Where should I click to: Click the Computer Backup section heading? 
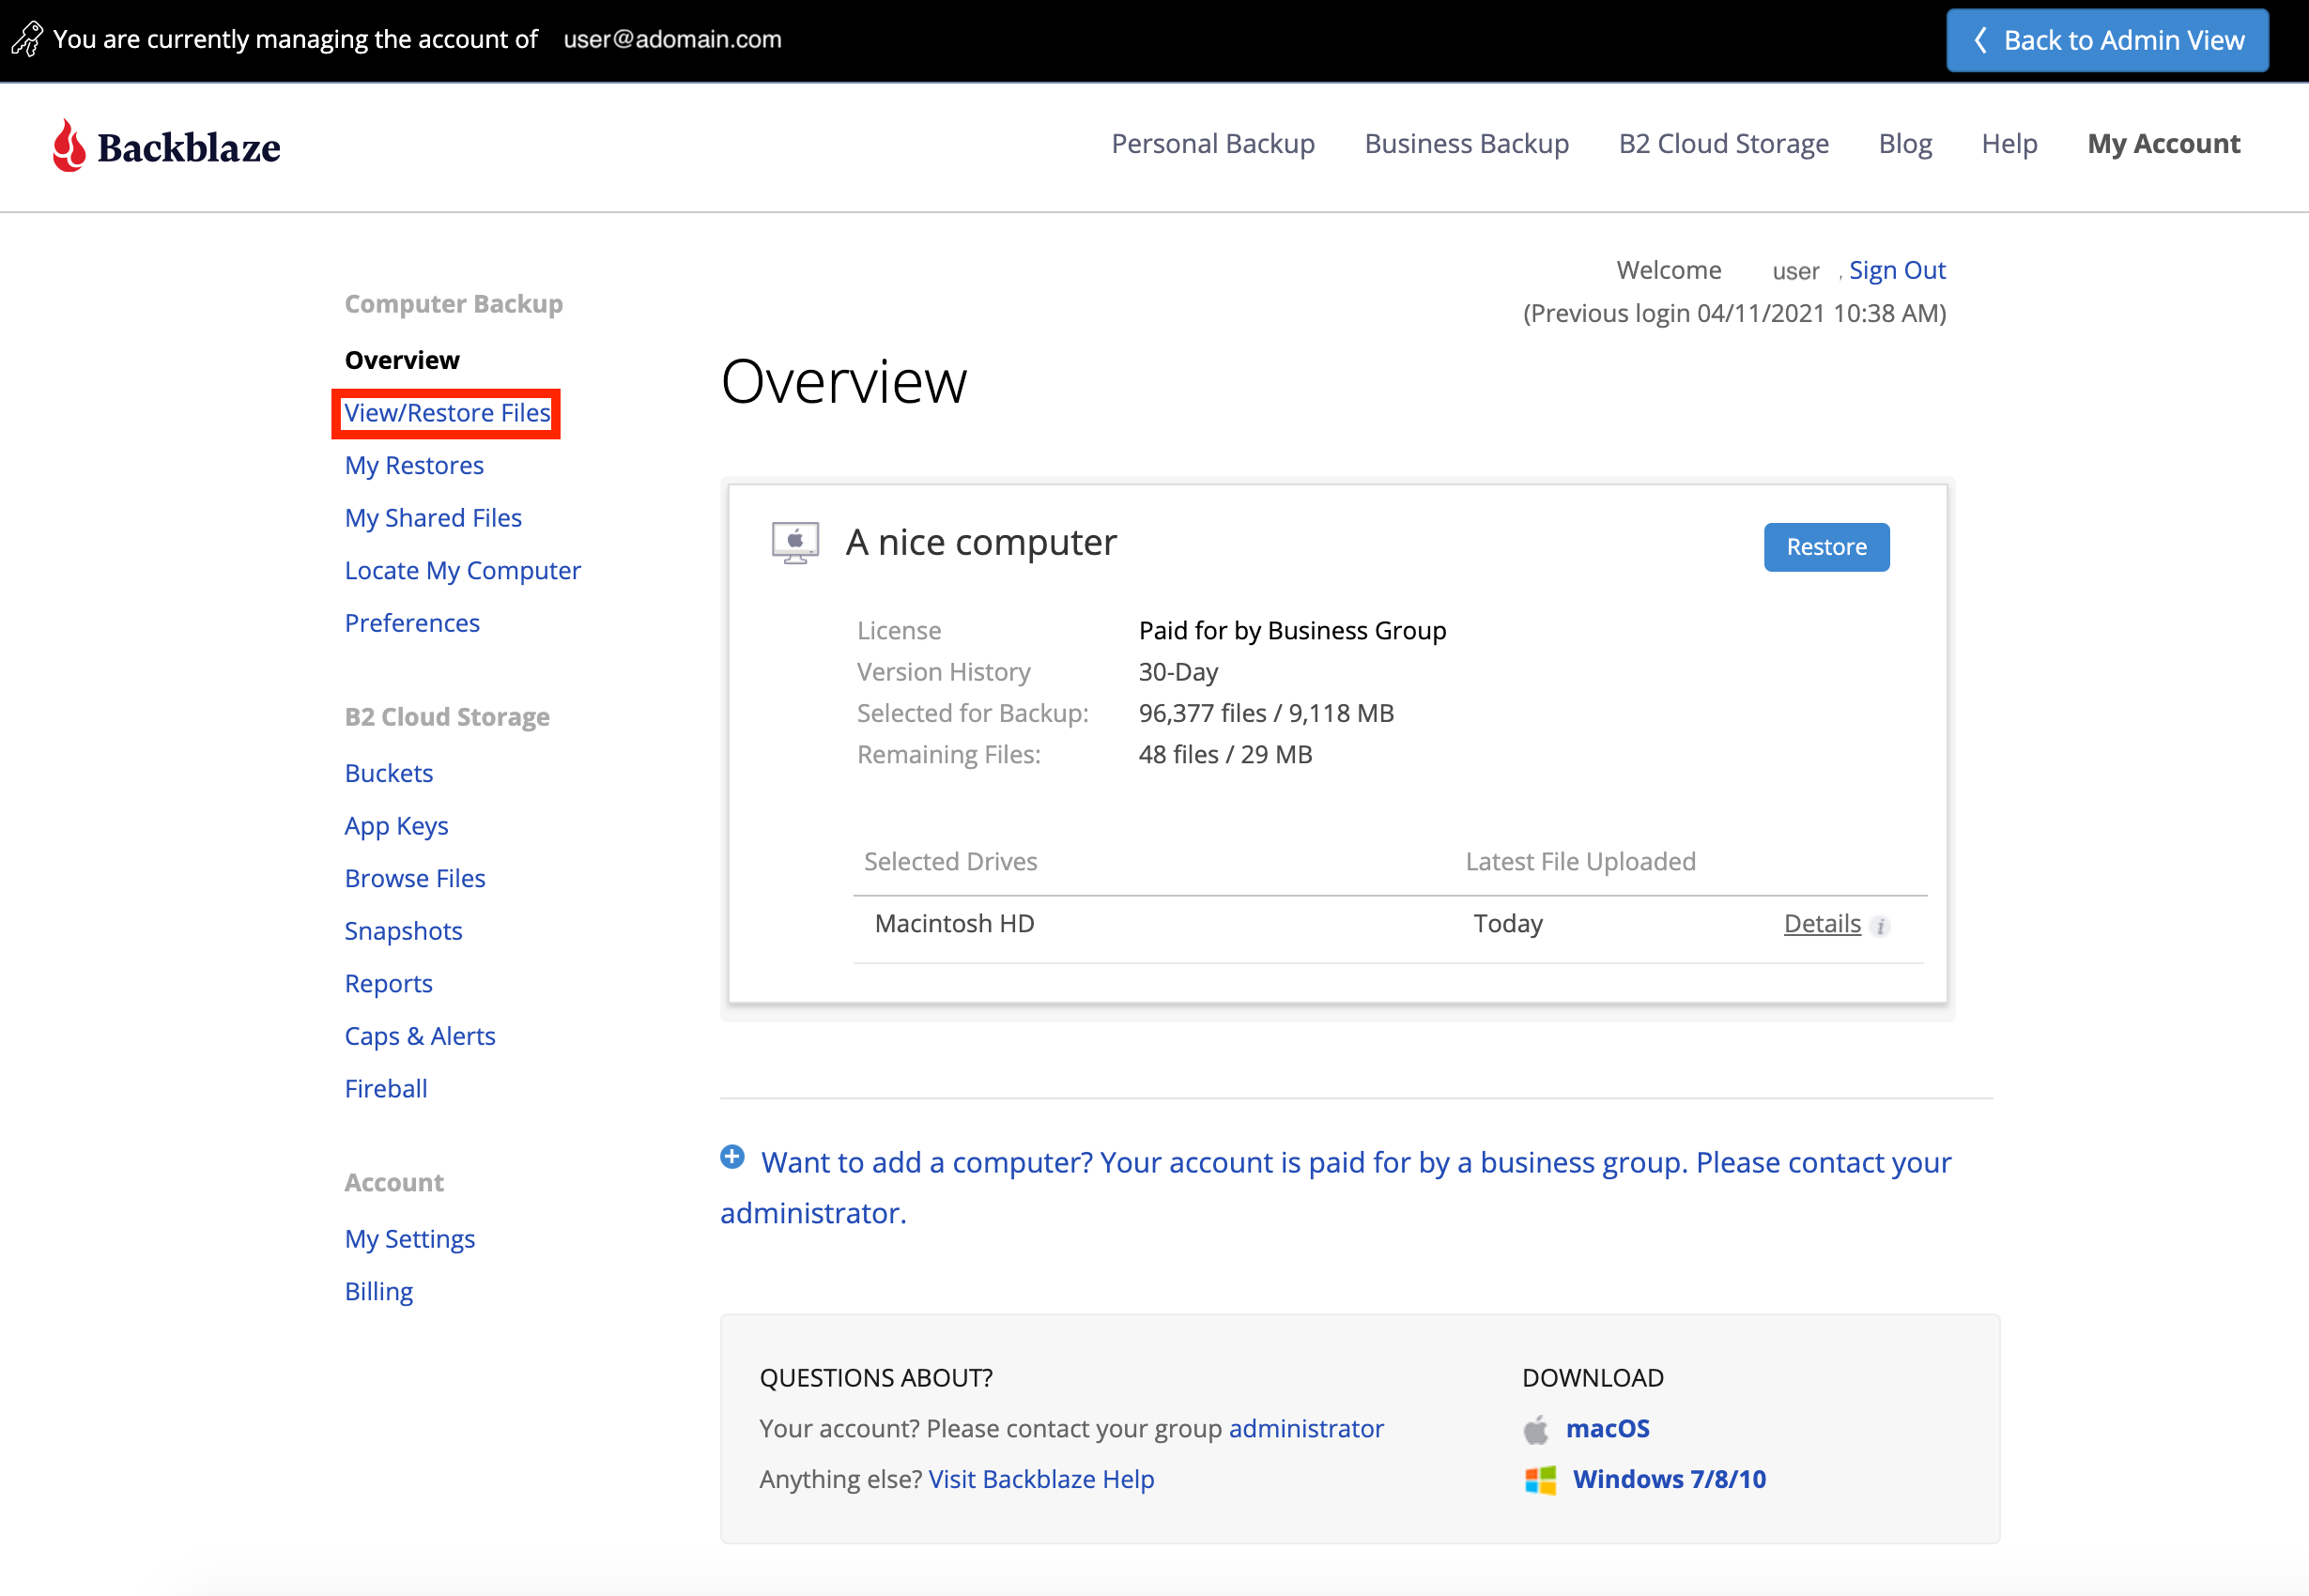point(453,304)
